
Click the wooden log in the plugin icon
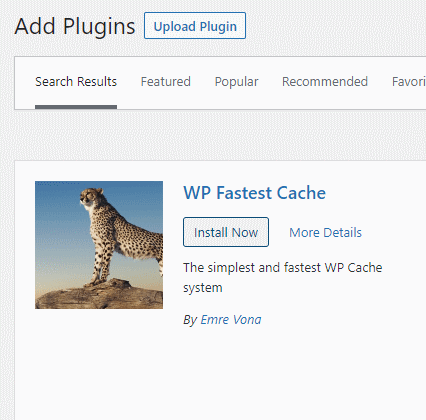[x=99, y=294]
